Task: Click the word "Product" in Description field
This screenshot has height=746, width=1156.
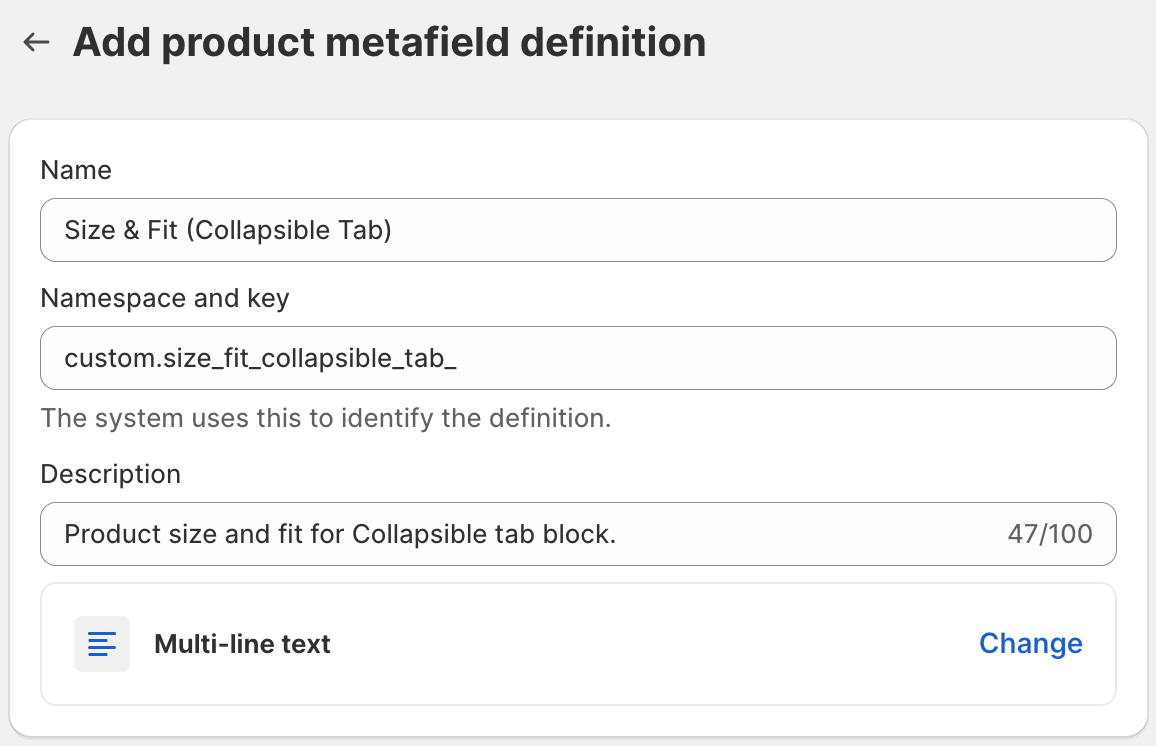Action: coord(106,534)
